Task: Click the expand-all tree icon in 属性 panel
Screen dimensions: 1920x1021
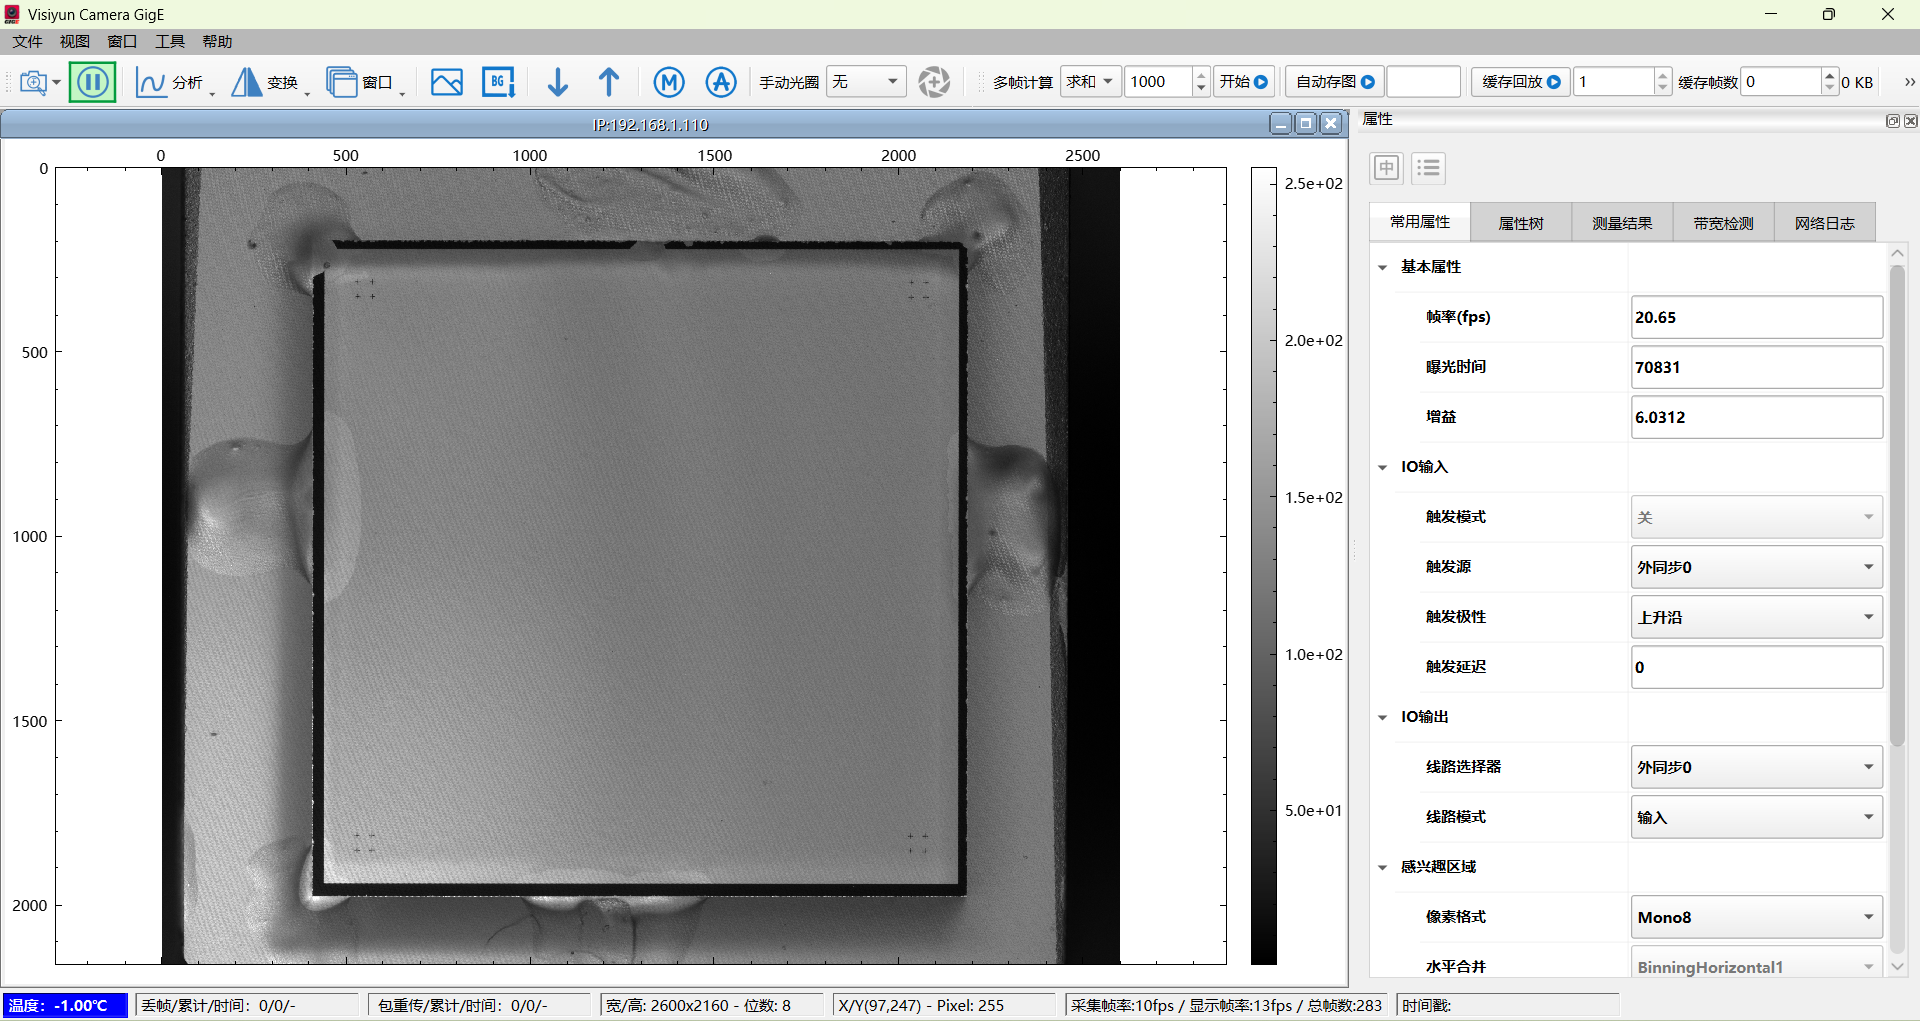Action: (1386, 168)
